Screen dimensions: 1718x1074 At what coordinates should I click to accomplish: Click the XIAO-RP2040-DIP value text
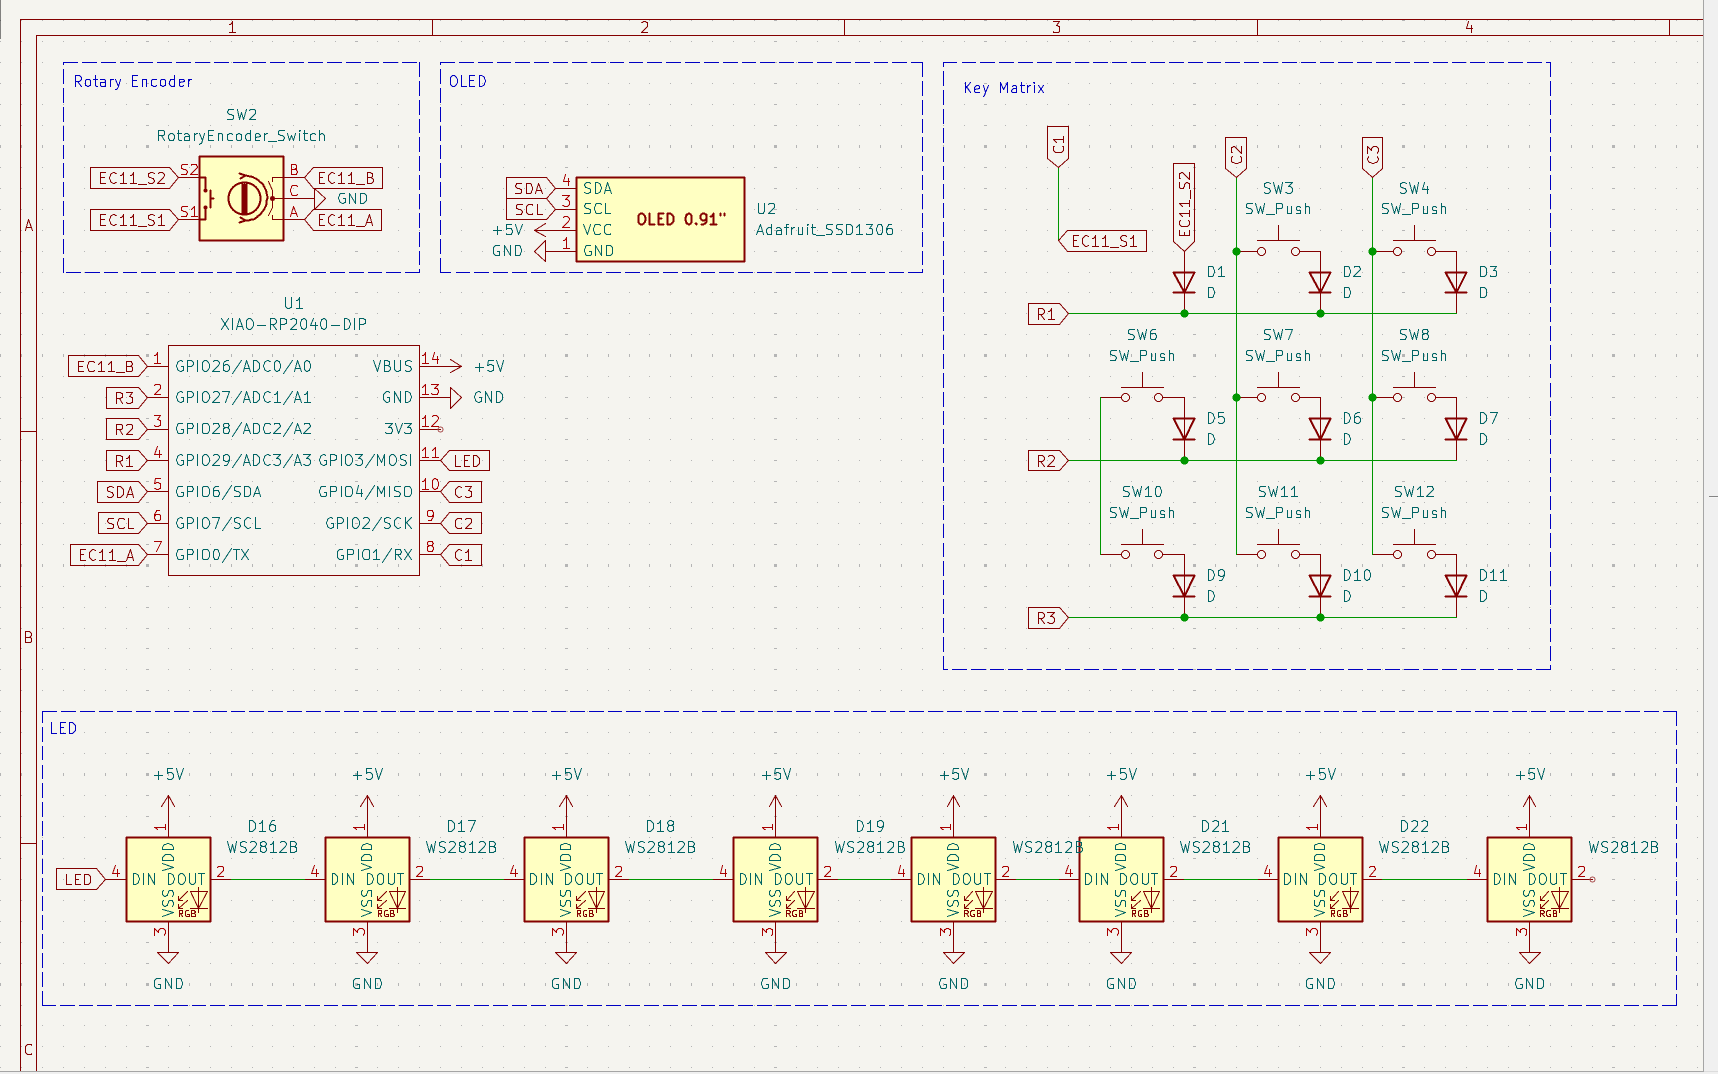pos(293,324)
